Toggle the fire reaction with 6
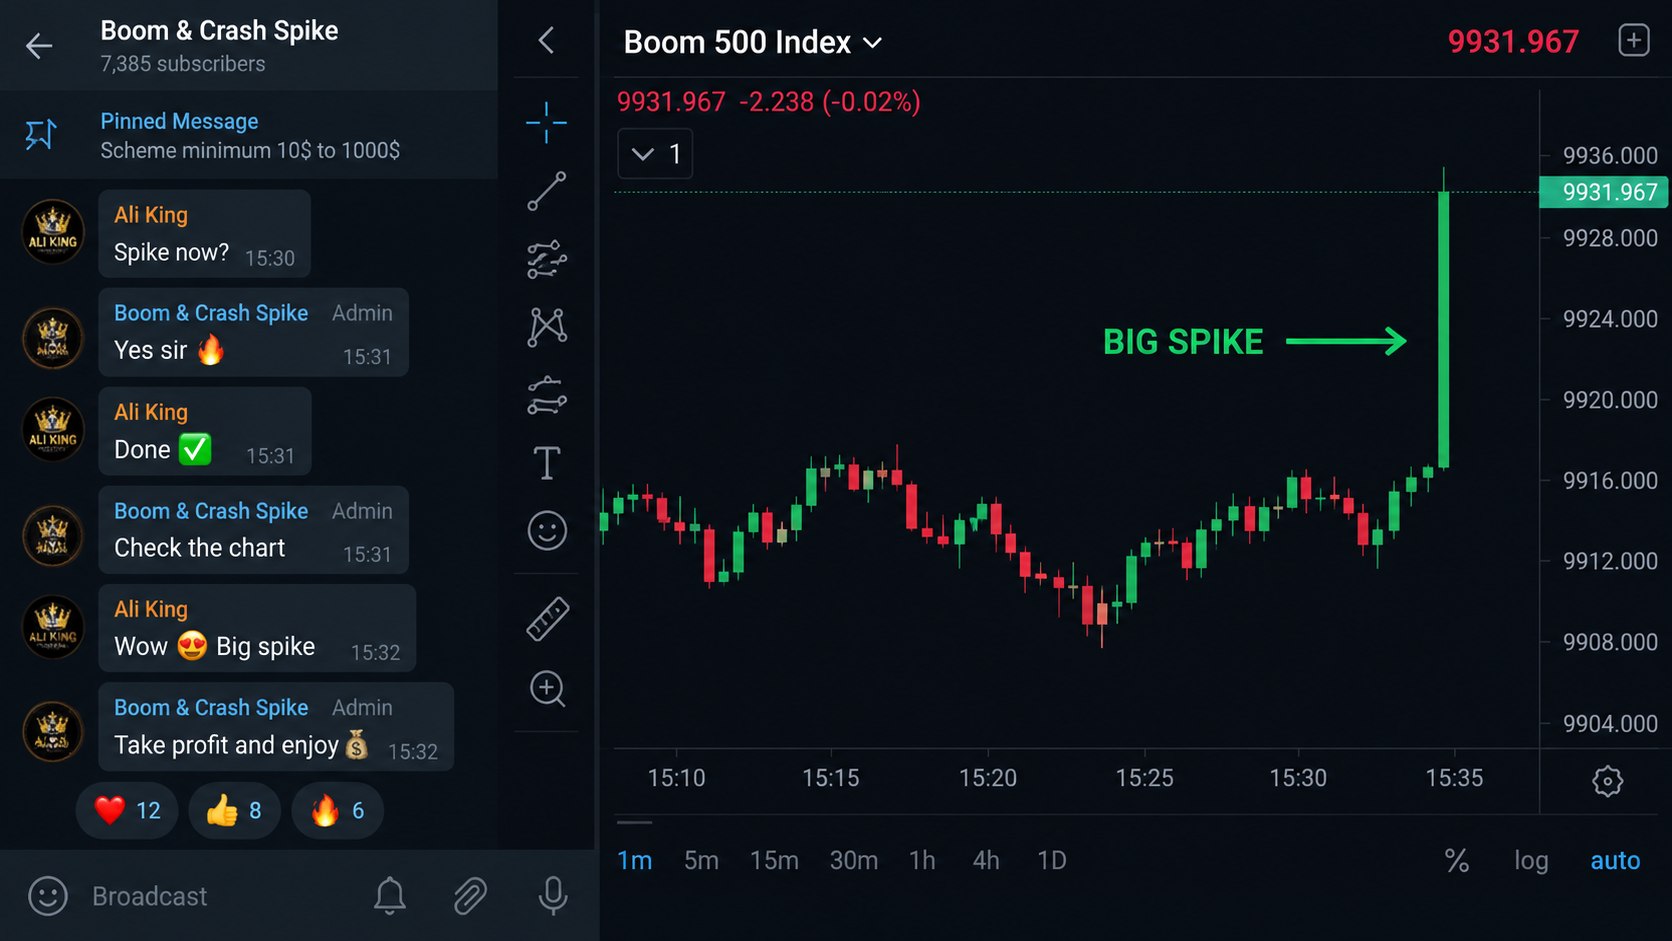Viewport: 1672px width, 941px height. pyautogui.click(x=337, y=810)
